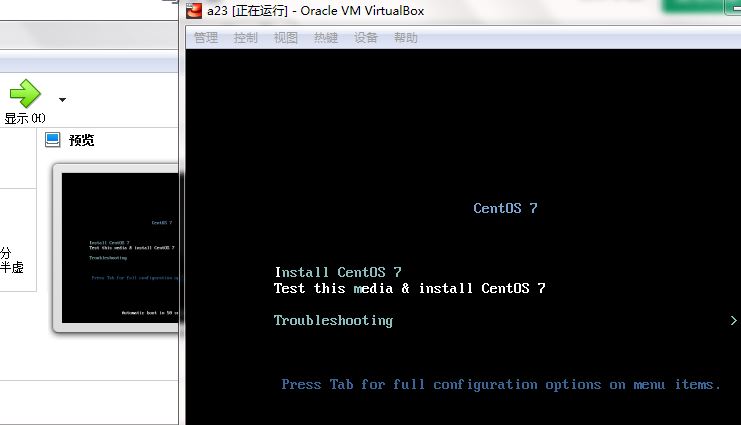Click the VirtualBox icon in title bar
741x425 pixels.
click(x=194, y=11)
